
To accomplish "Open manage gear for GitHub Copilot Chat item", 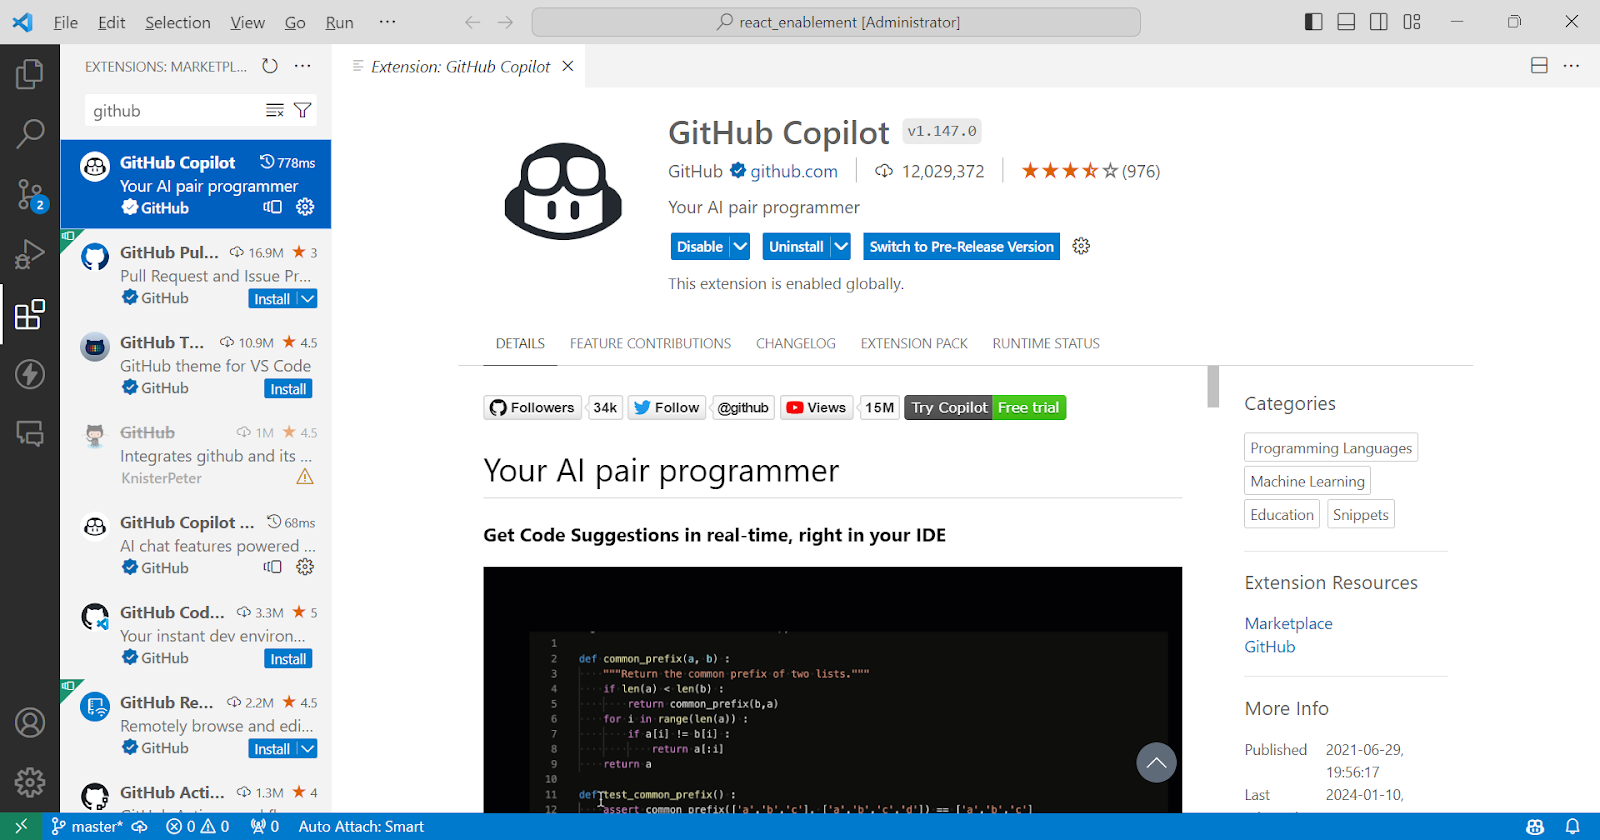I will pyautogui.click(x=305, y=567).
